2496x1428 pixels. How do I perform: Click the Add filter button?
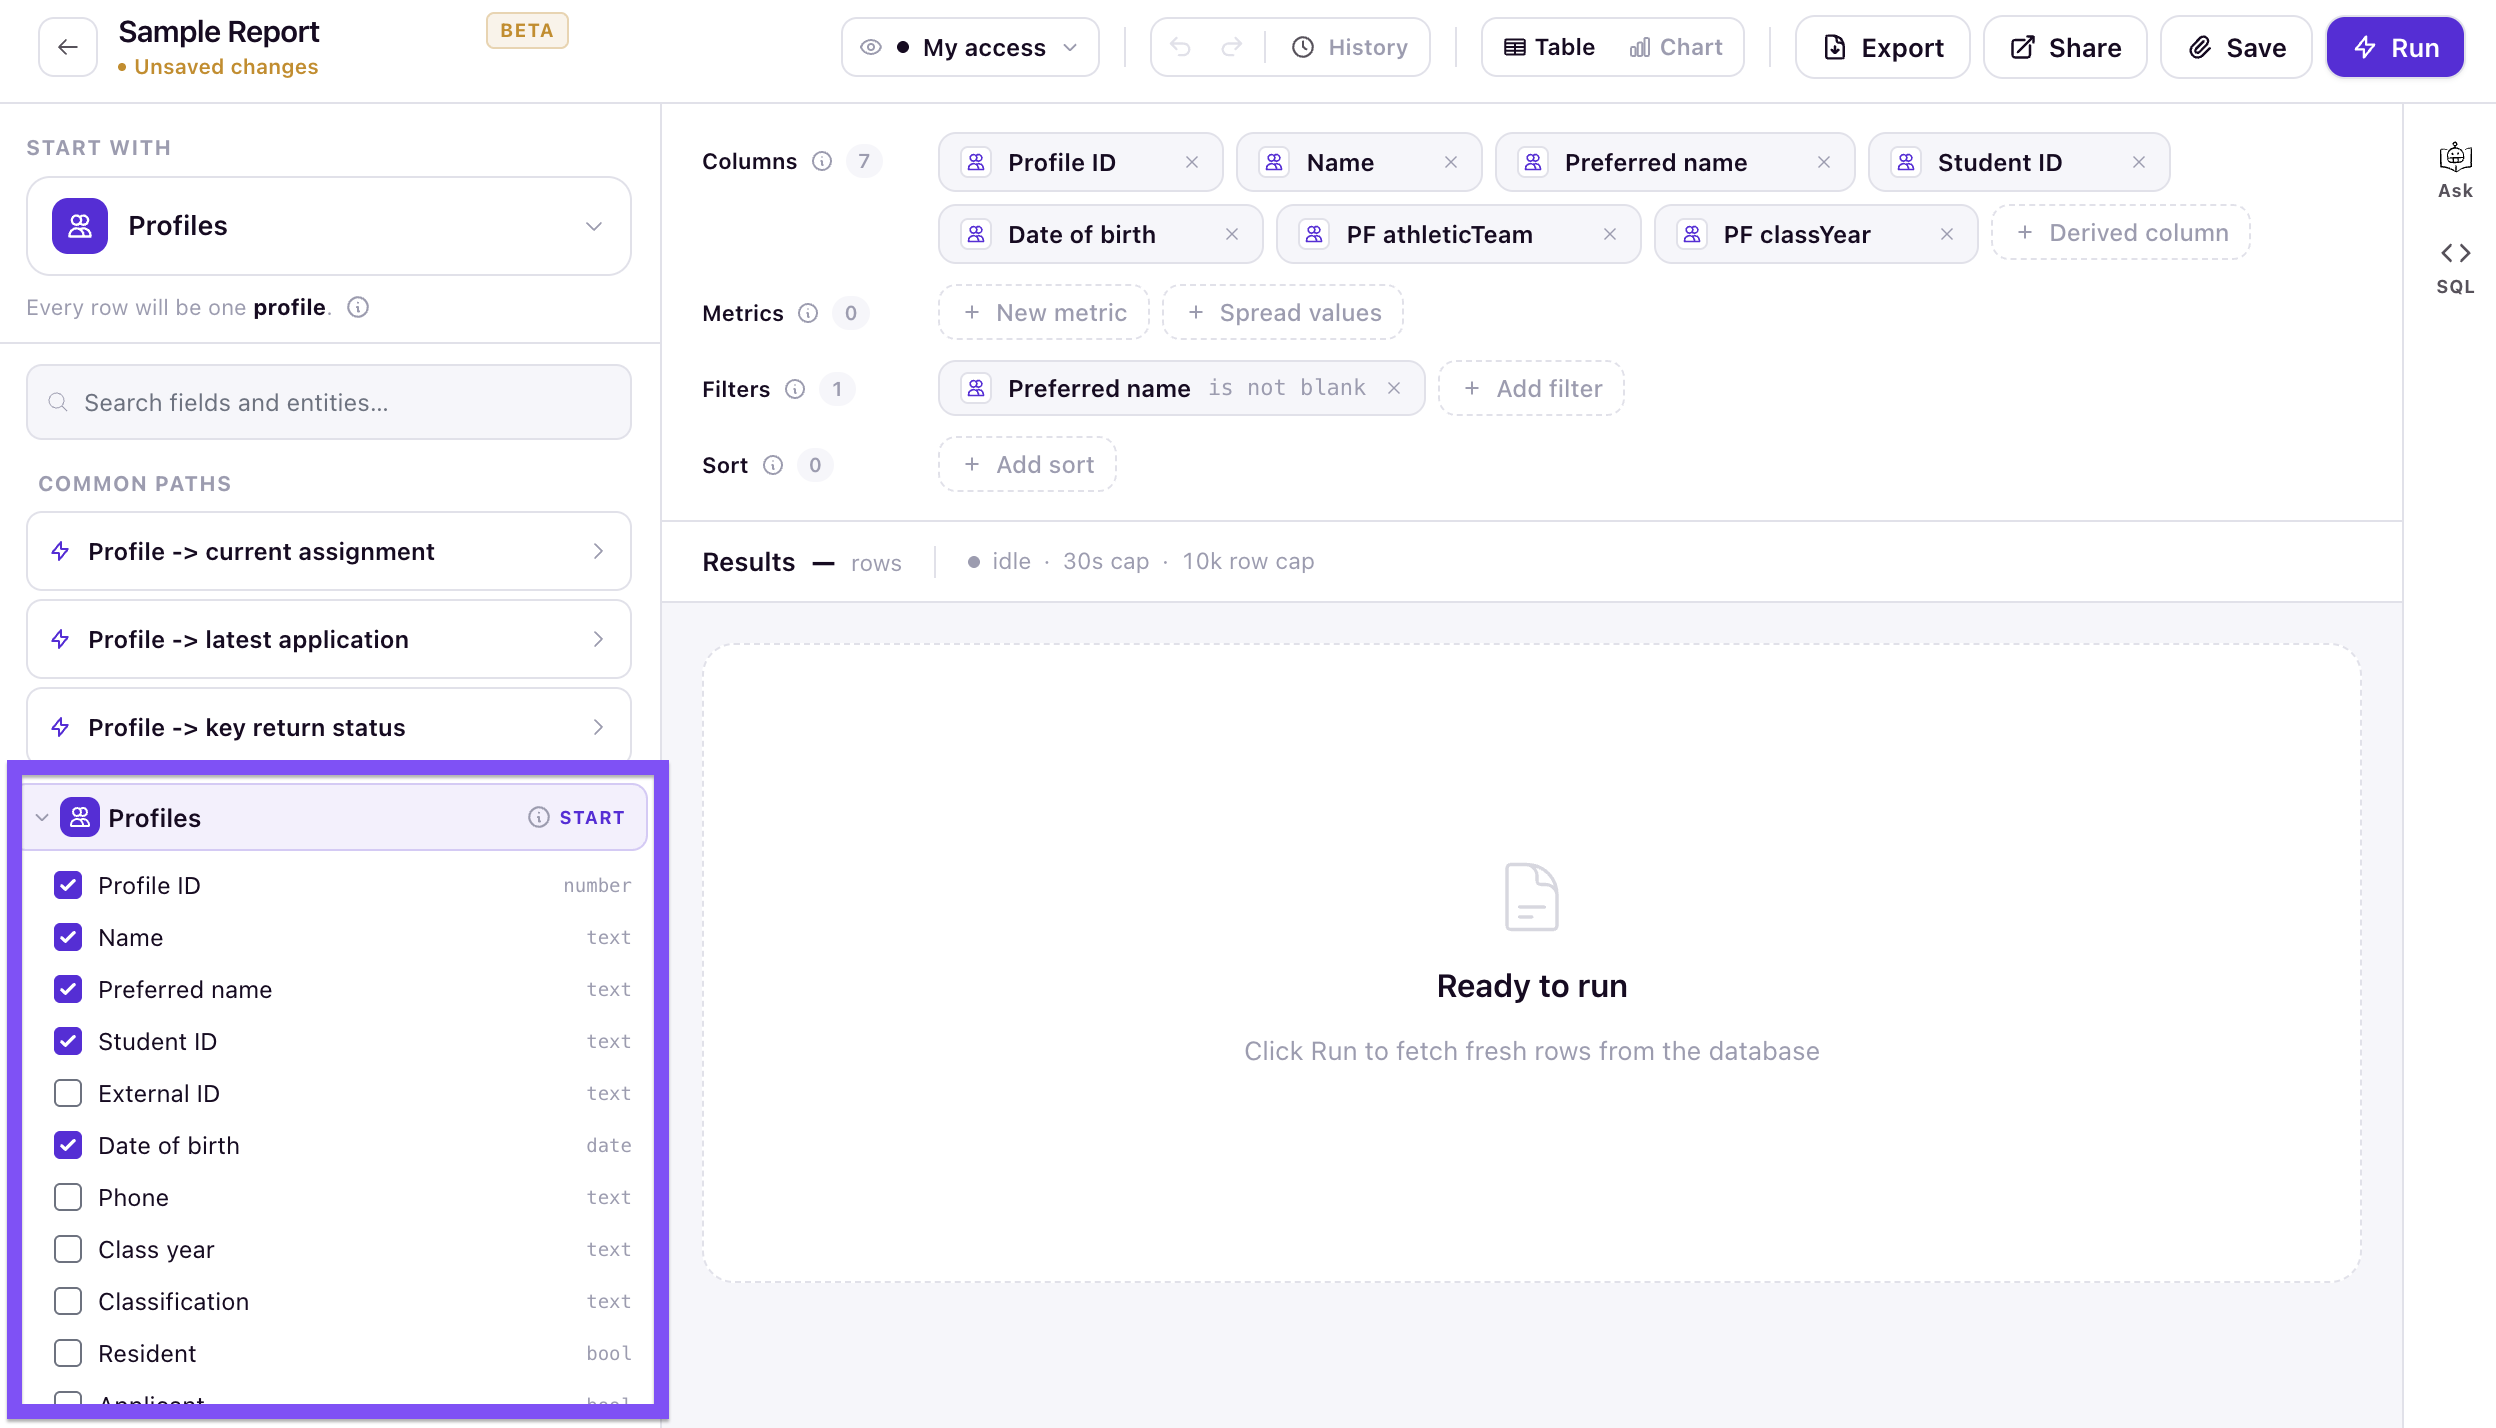pos(1531,388)
